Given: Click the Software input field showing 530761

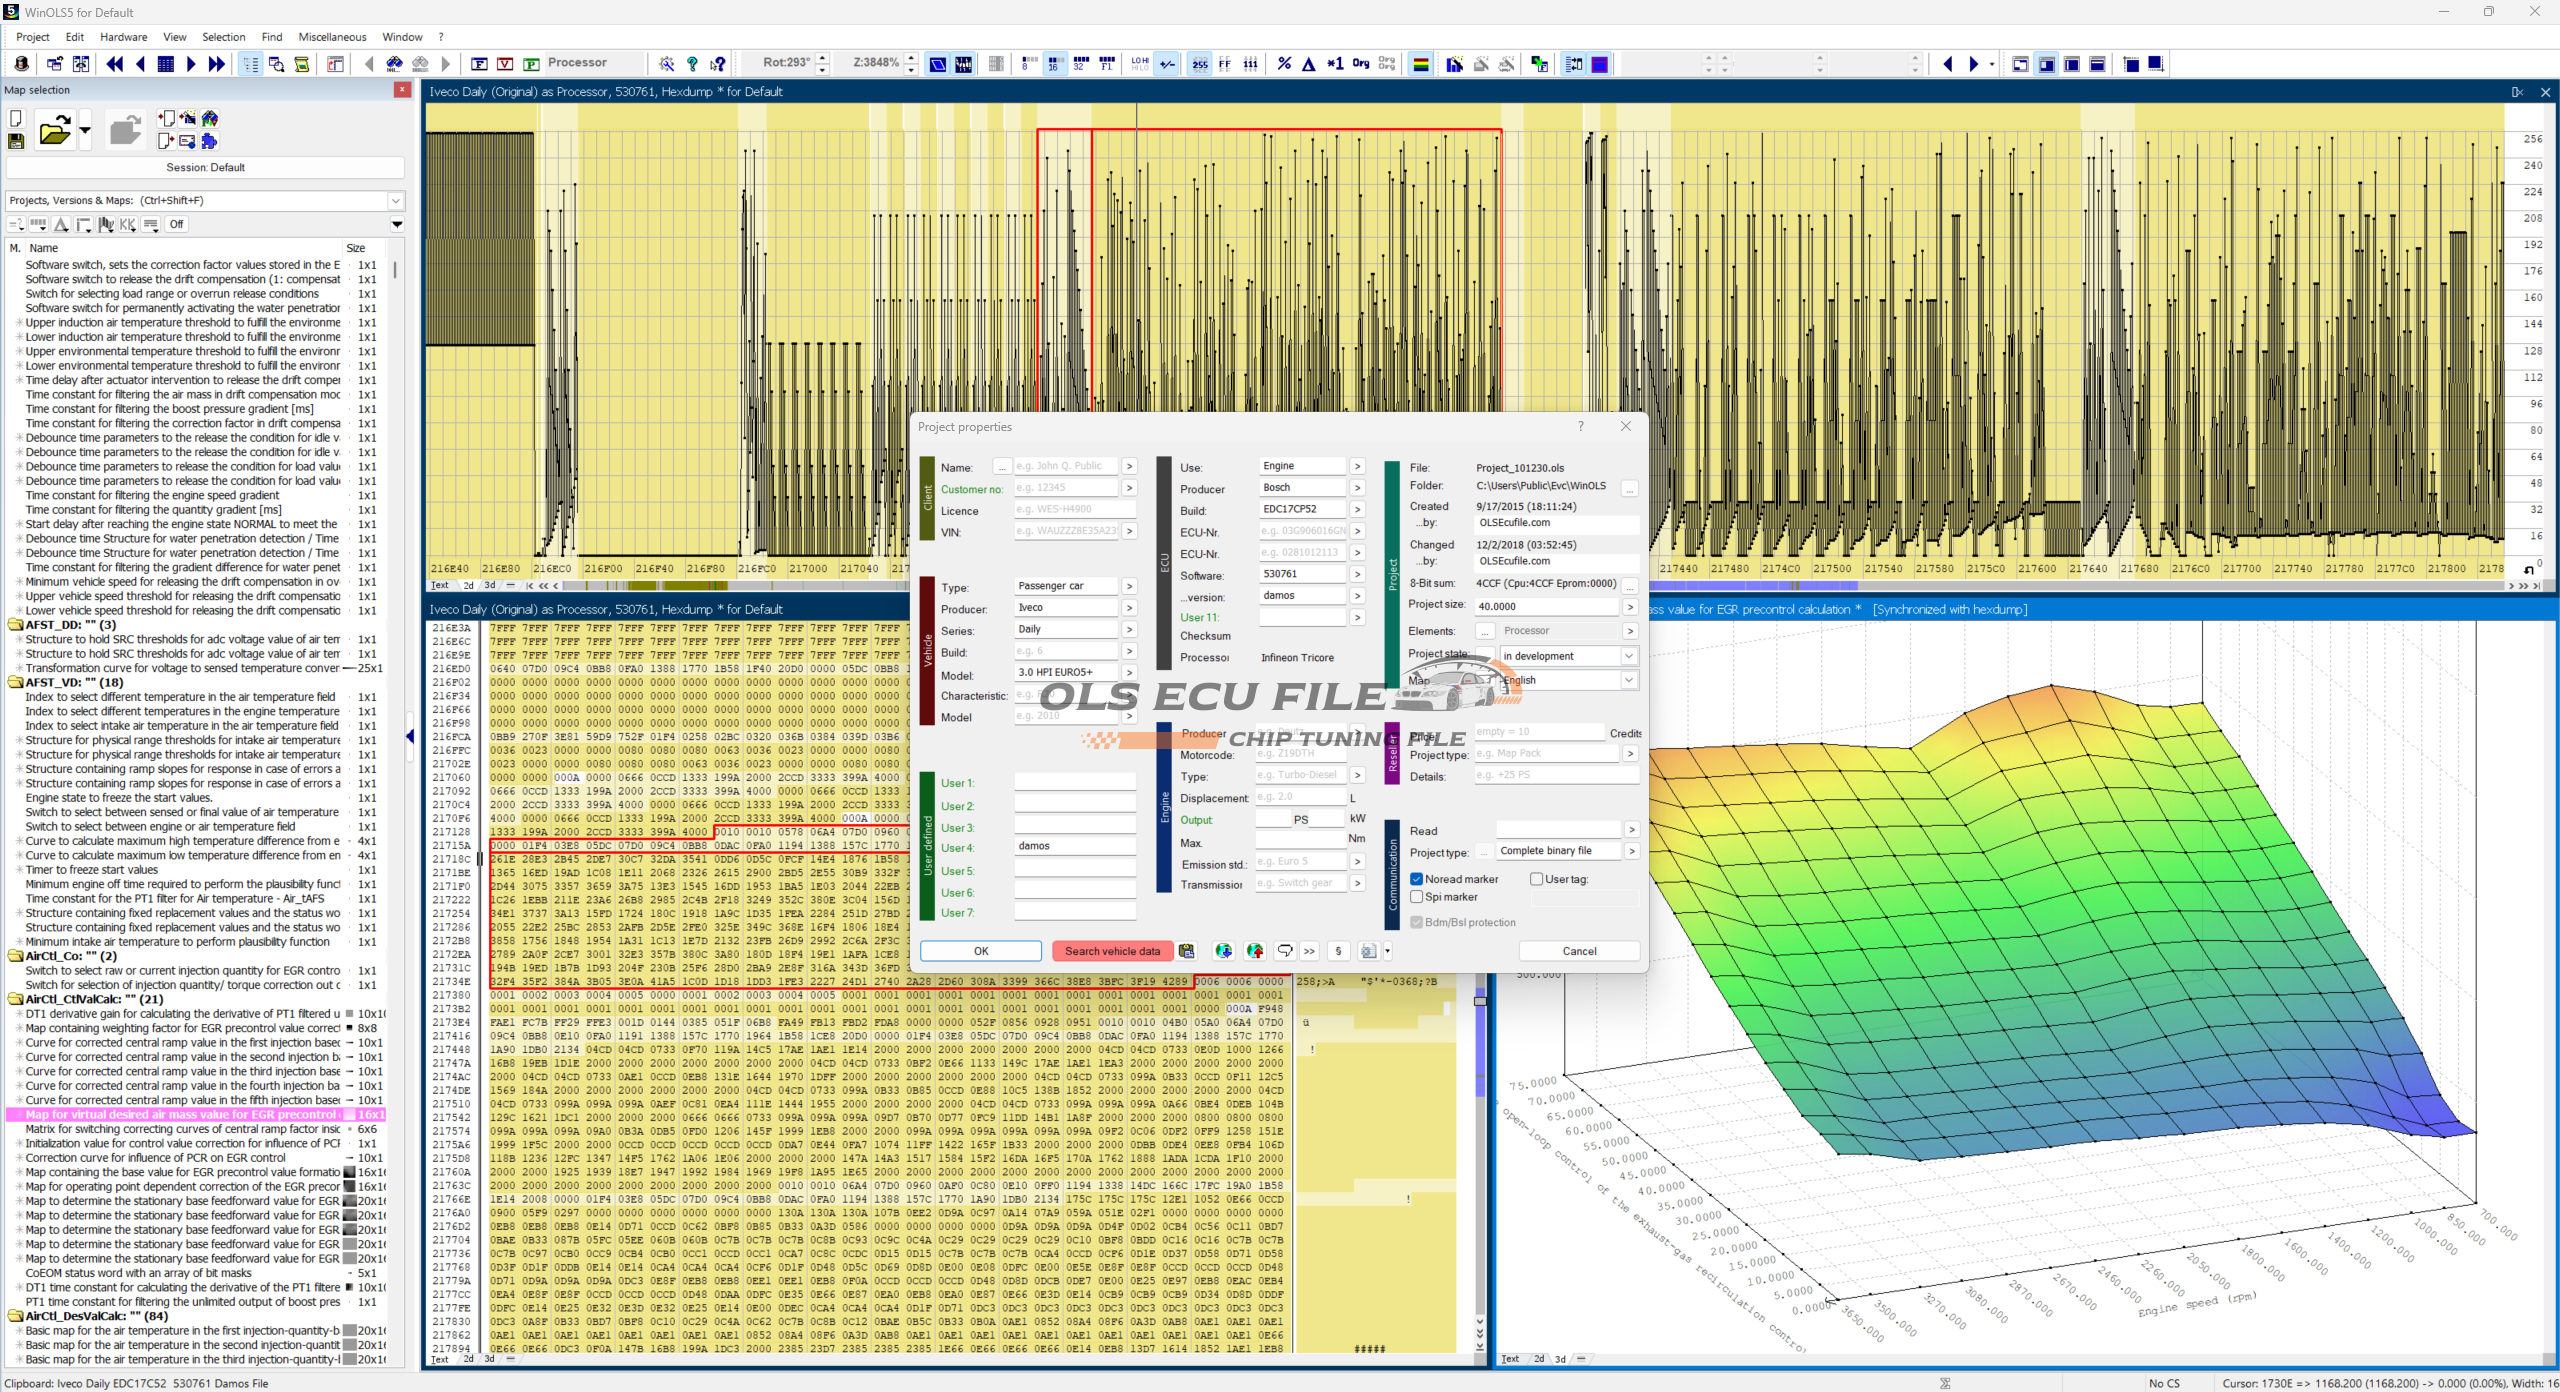Looking at the screenshot, I should [x=1301, y=574].
